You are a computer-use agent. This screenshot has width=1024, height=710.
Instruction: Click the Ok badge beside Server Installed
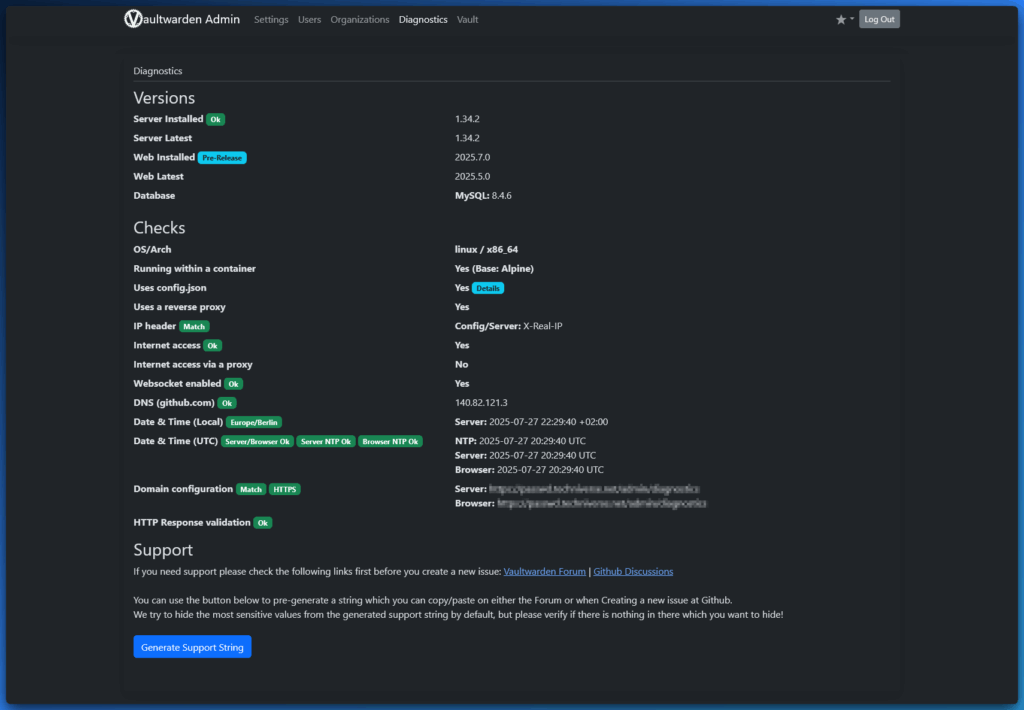(x=216, y=120)
